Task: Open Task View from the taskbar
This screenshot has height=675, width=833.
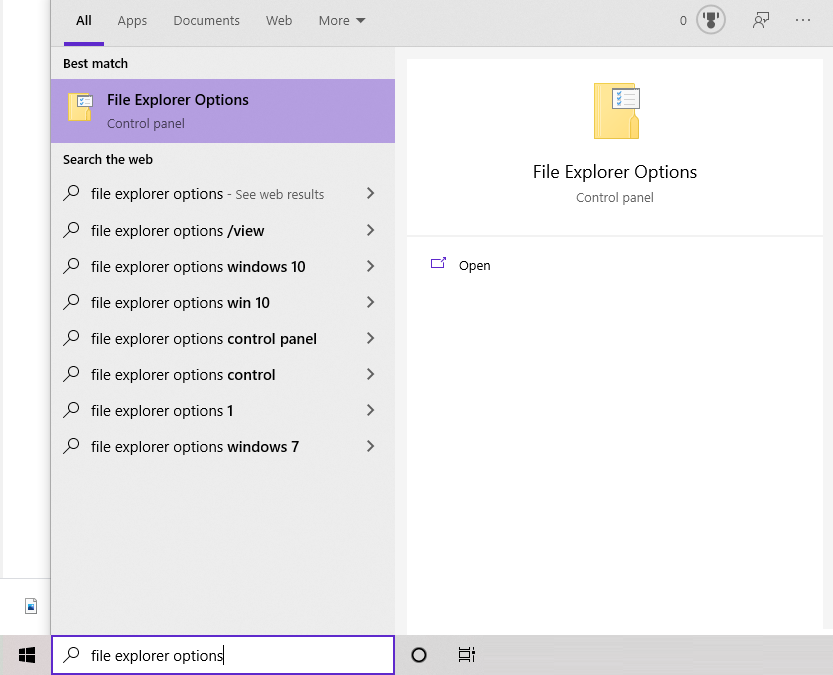Action: pos(466,655)
